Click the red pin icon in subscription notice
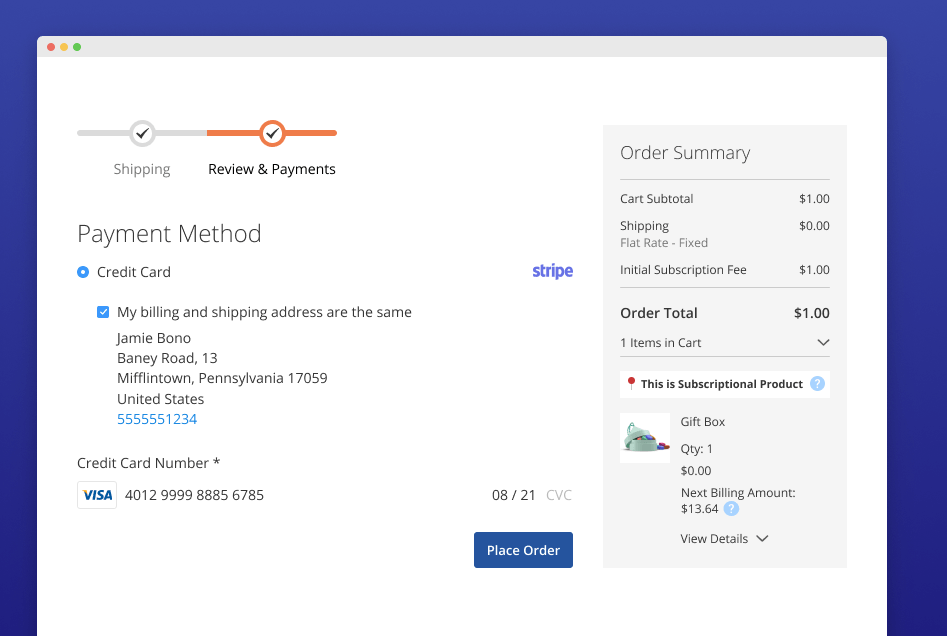 631,384
